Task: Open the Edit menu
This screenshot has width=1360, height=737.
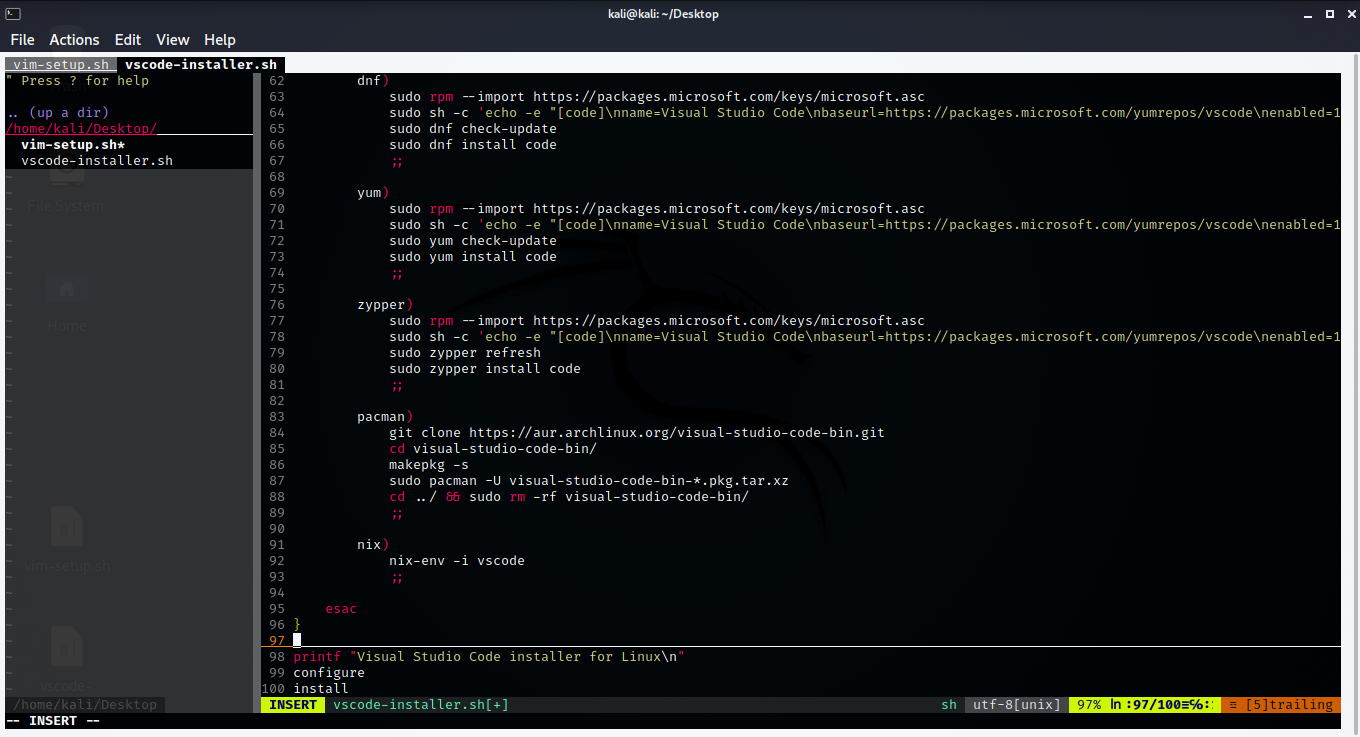Action: coord(128,40)
